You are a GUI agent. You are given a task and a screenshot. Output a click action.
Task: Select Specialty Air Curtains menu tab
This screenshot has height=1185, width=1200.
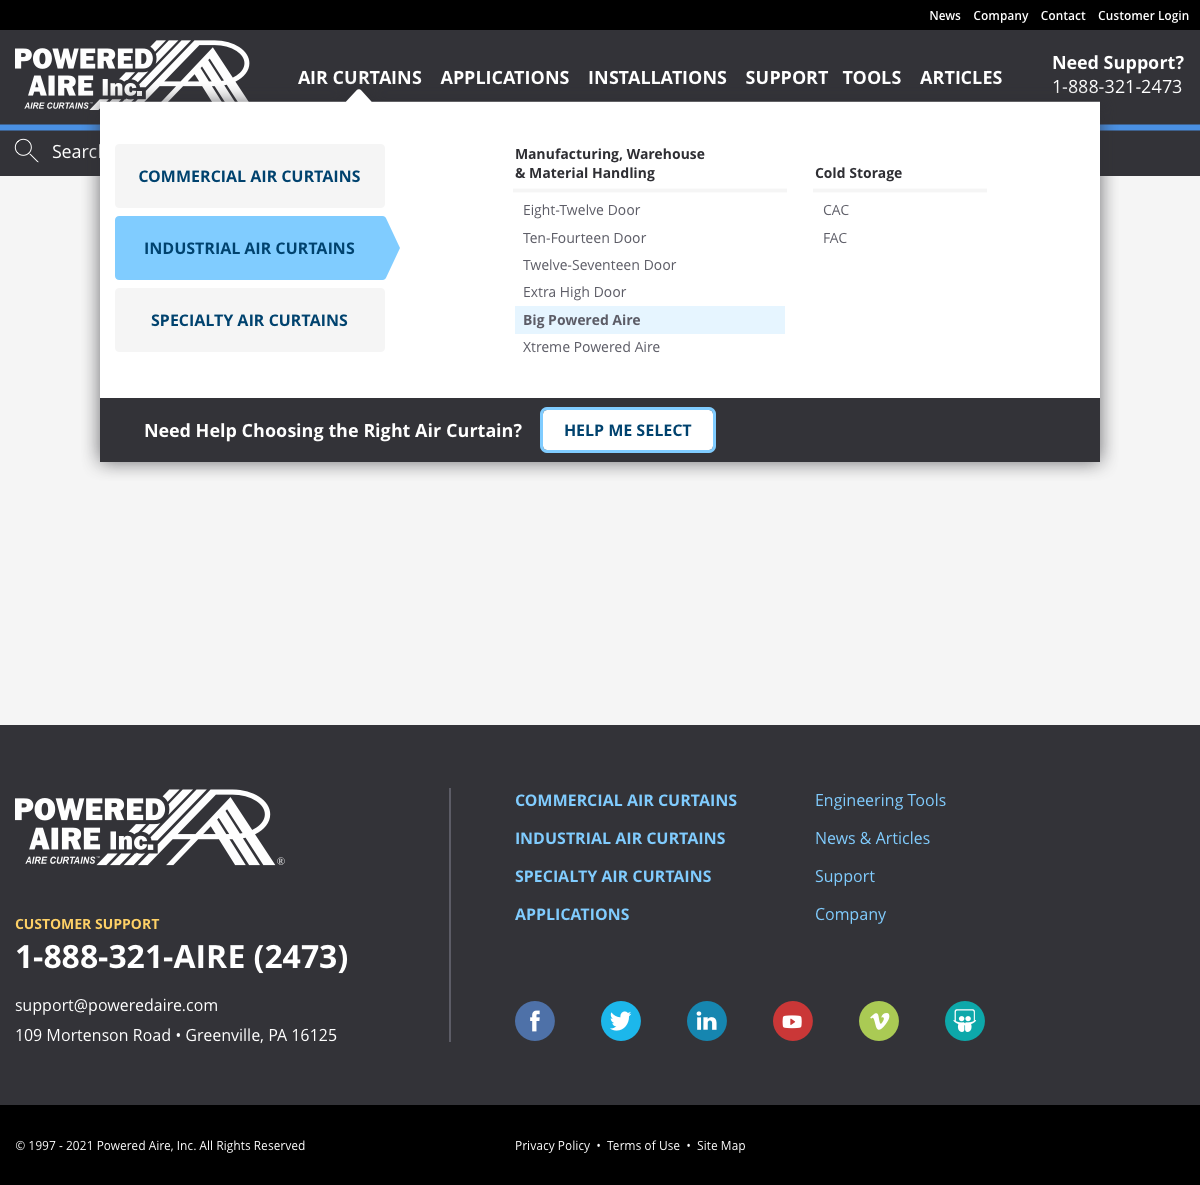coord(250,320)
